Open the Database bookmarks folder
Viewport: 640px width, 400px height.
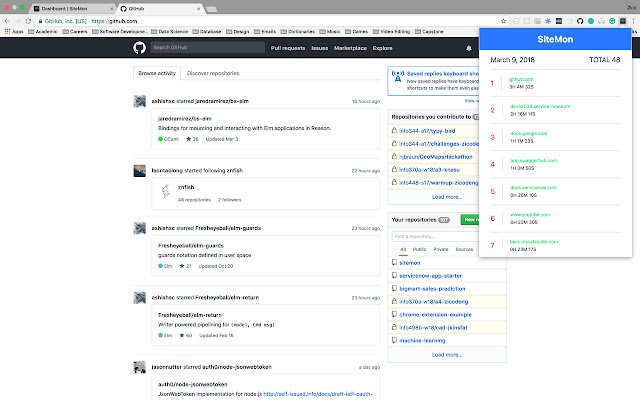207,31
